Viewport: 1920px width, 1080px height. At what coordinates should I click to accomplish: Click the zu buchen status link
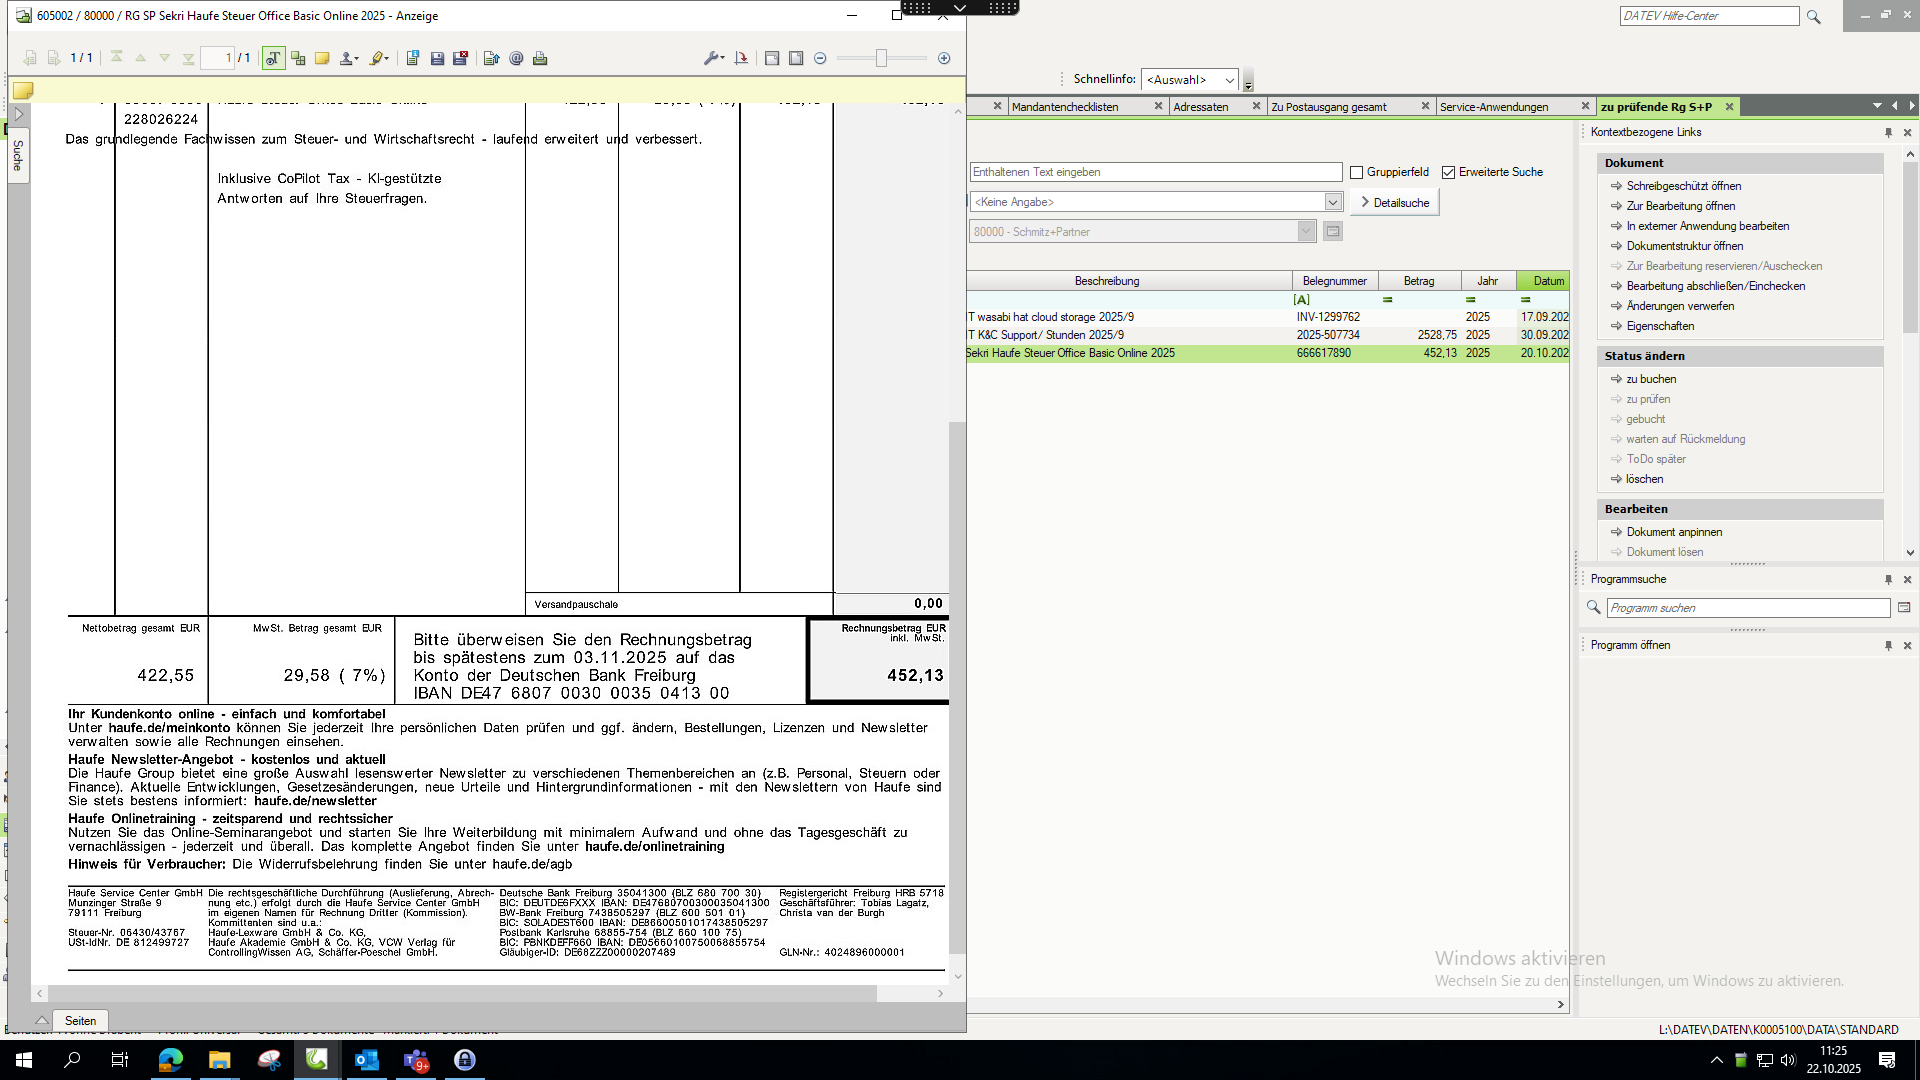pos(1651,379)
